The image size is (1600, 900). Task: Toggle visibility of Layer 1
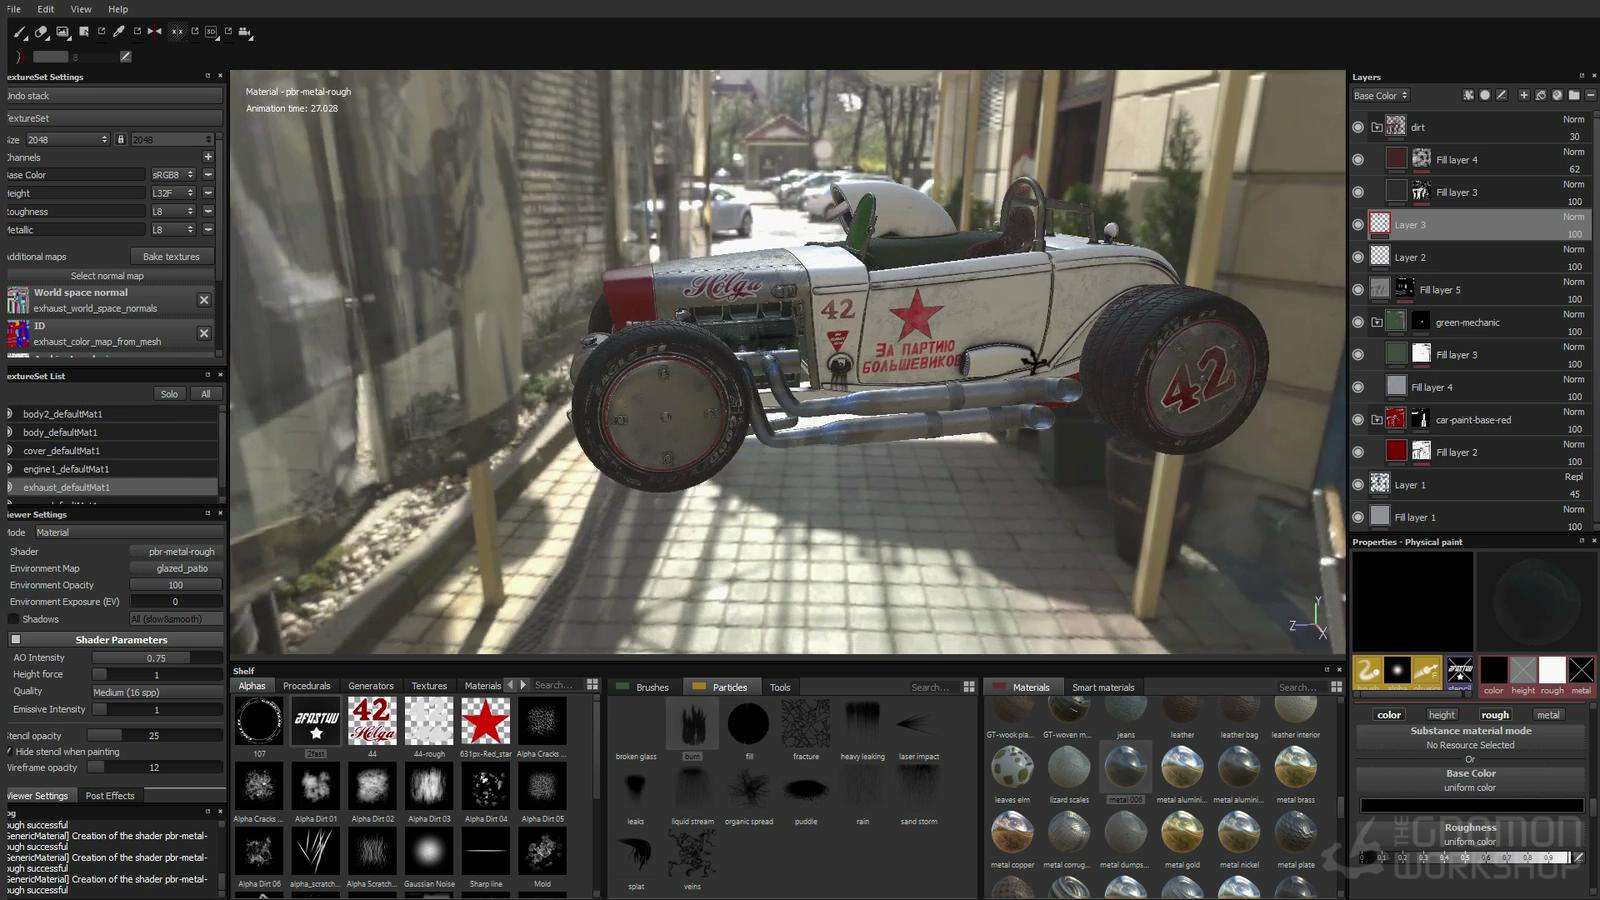(1358, 485)
